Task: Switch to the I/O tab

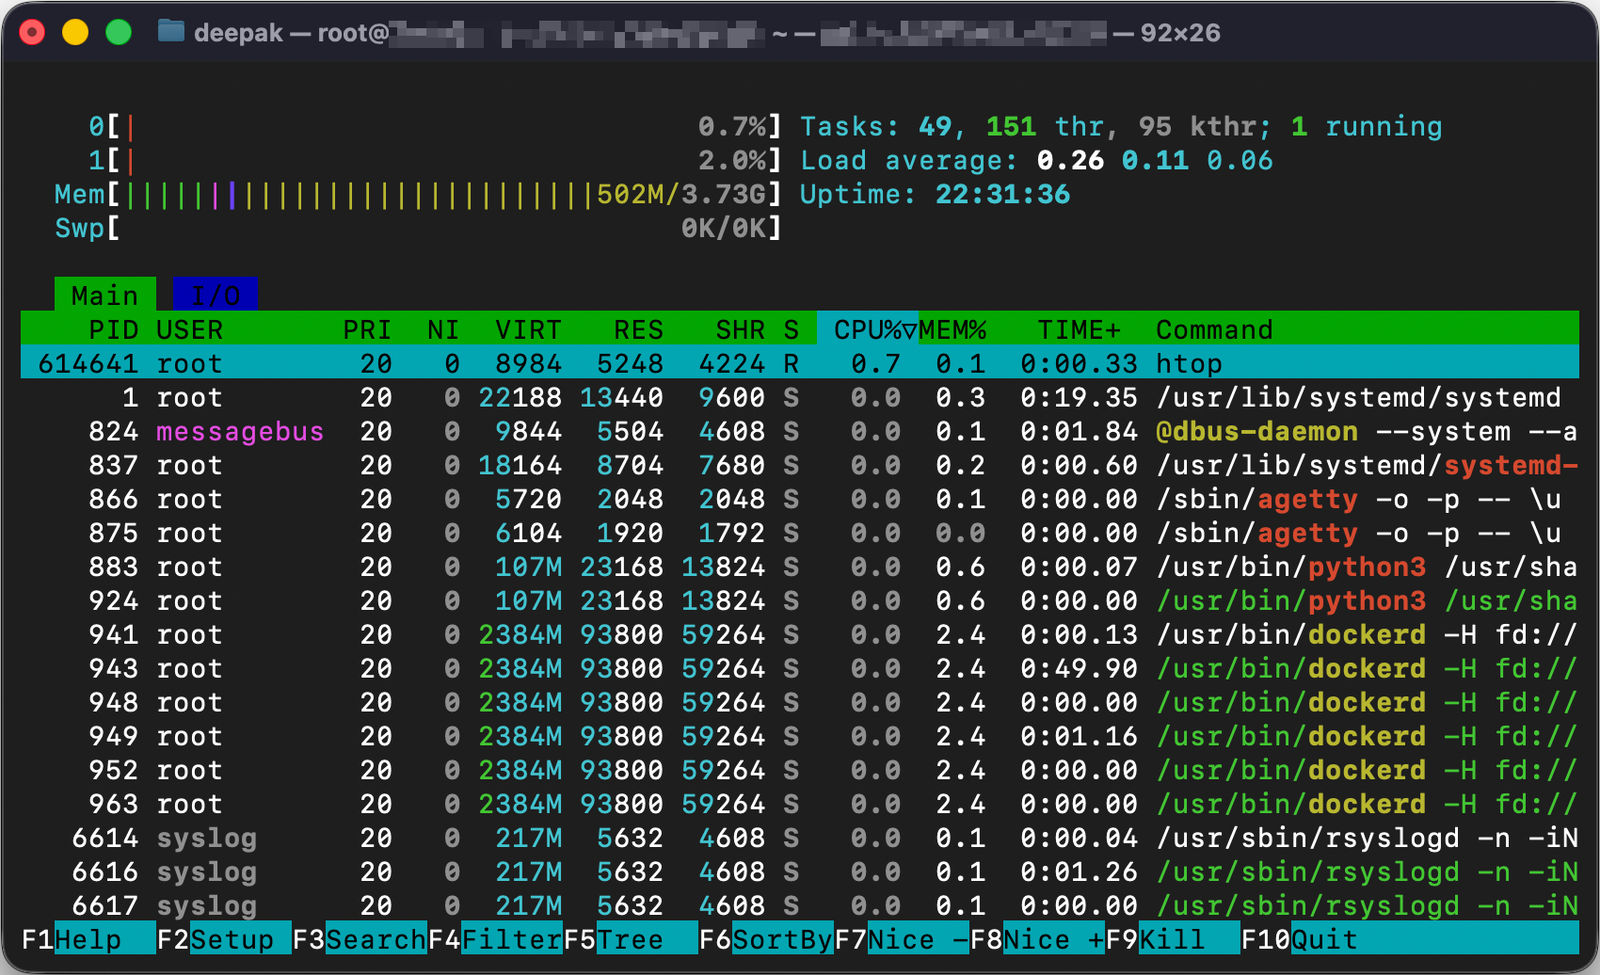Action: (215, 294)
